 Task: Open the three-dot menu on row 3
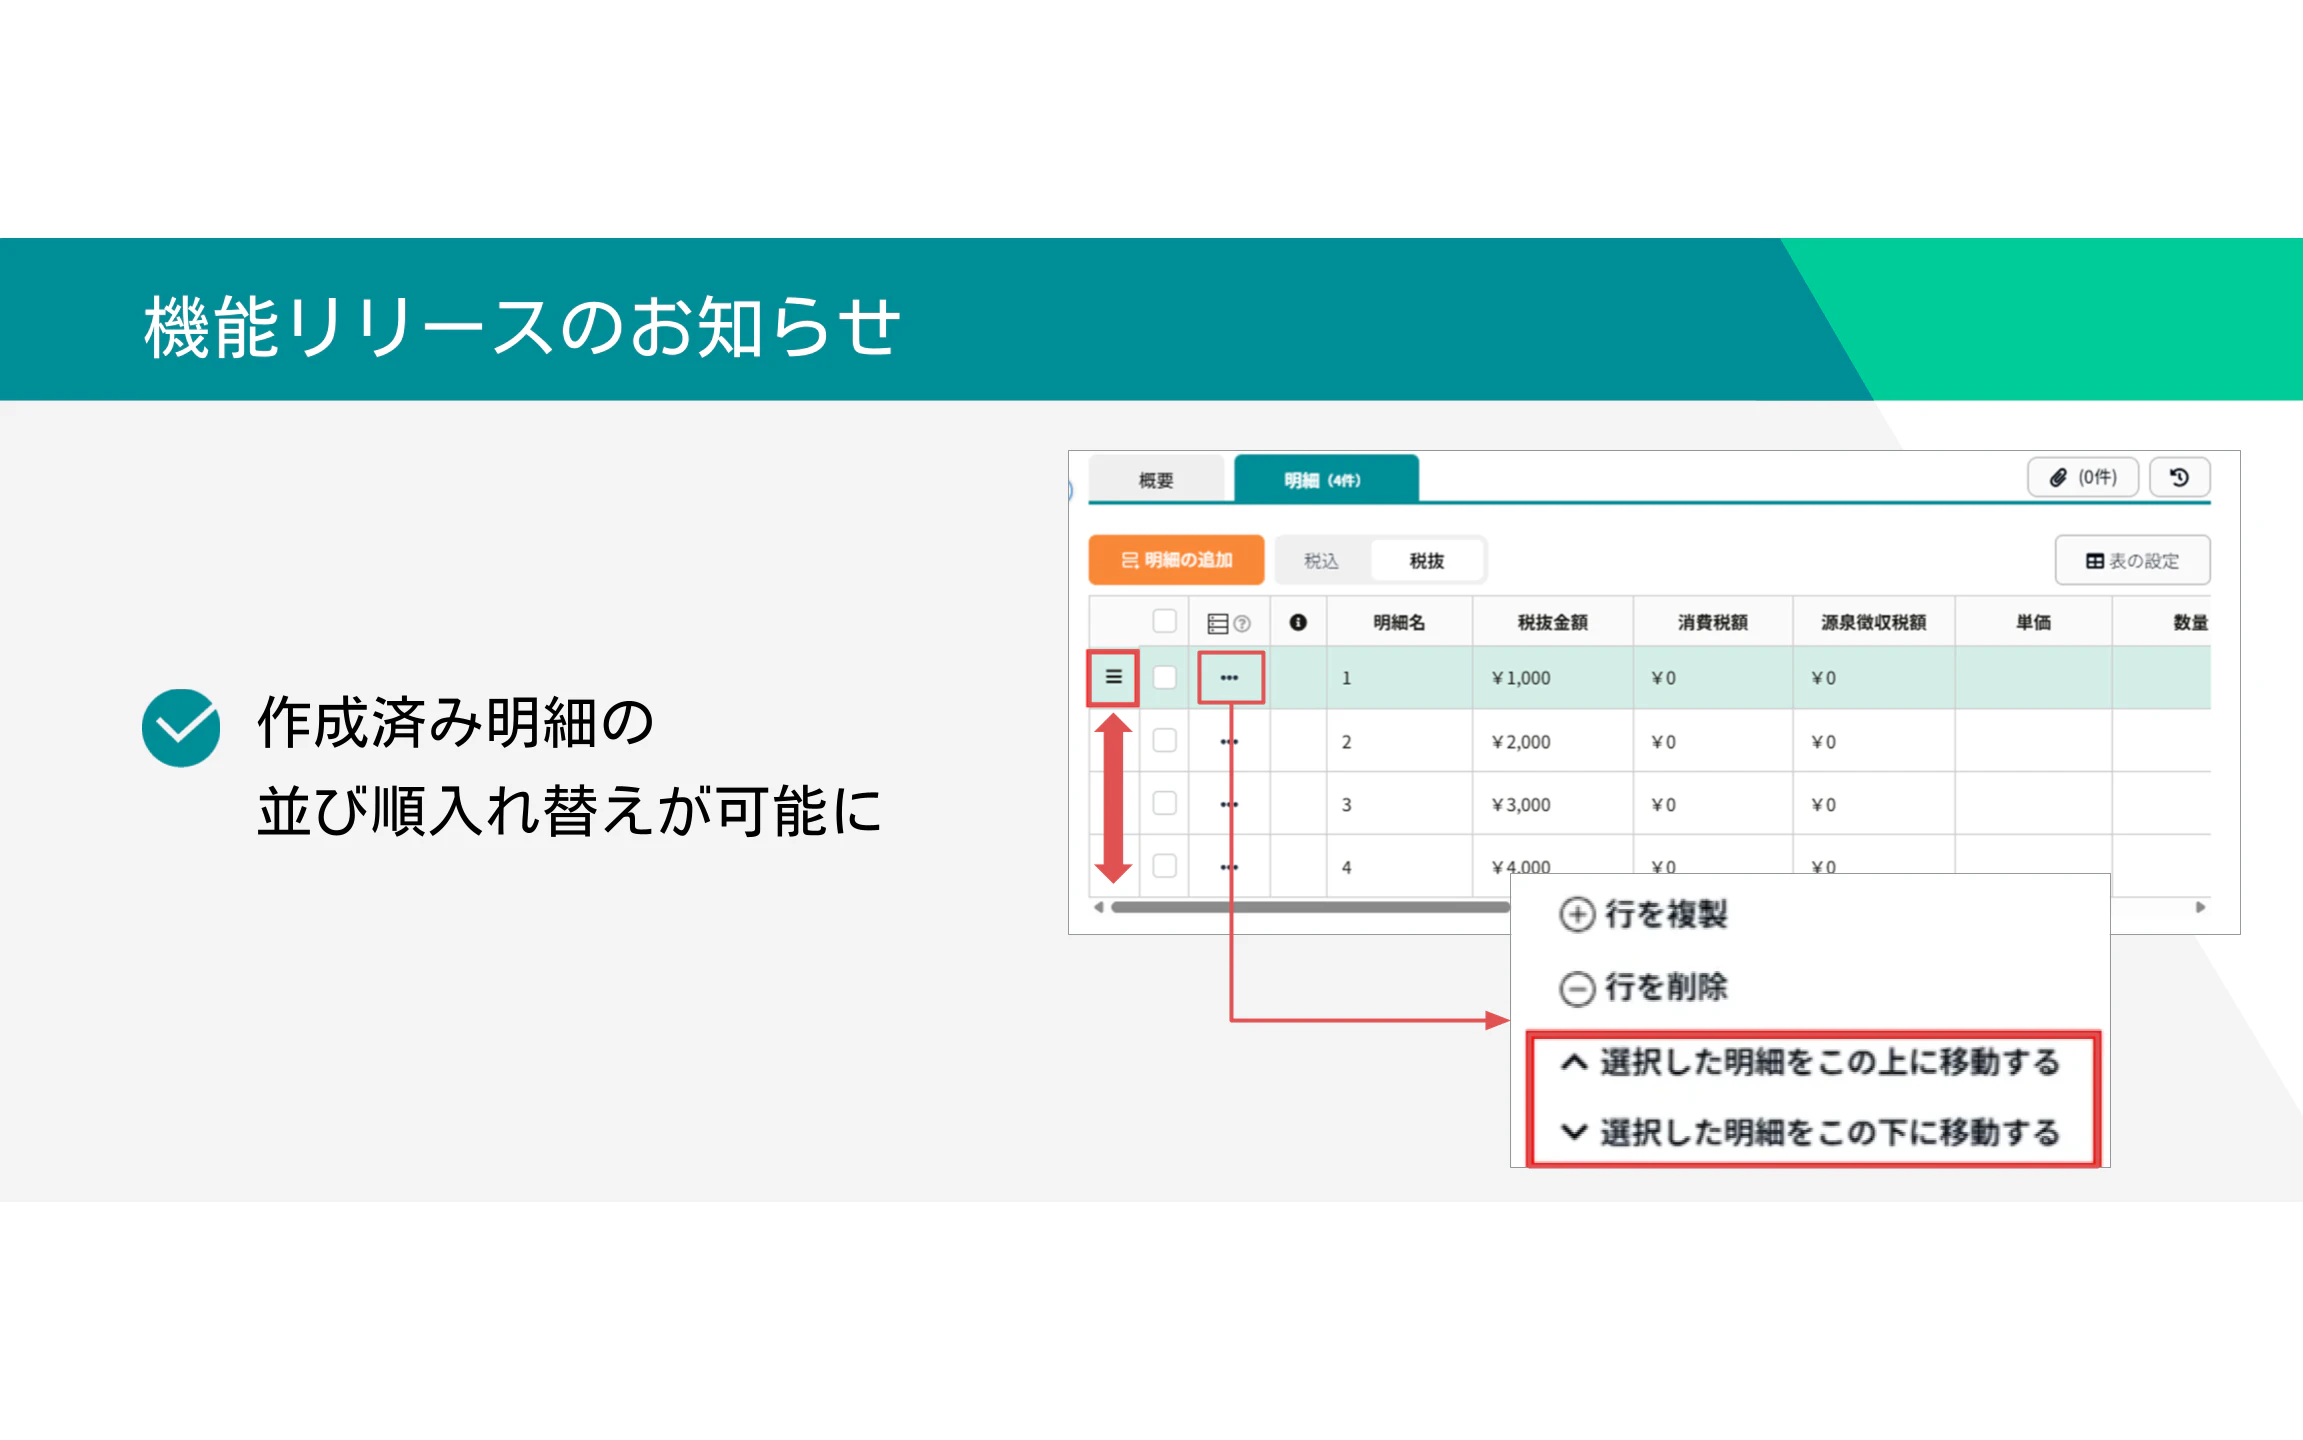tap(1229, 804)
